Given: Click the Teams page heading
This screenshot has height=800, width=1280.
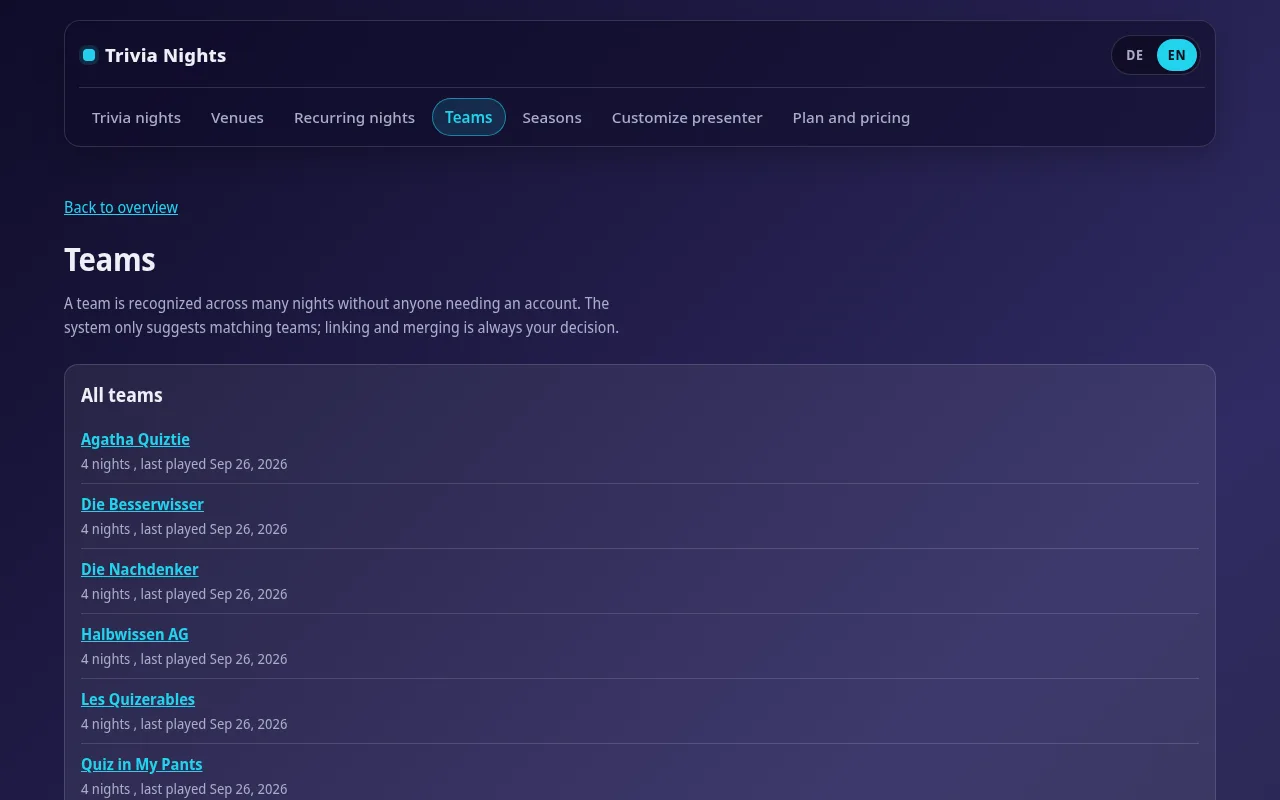Looking at the screenshot, I should (x=110, y=260).
